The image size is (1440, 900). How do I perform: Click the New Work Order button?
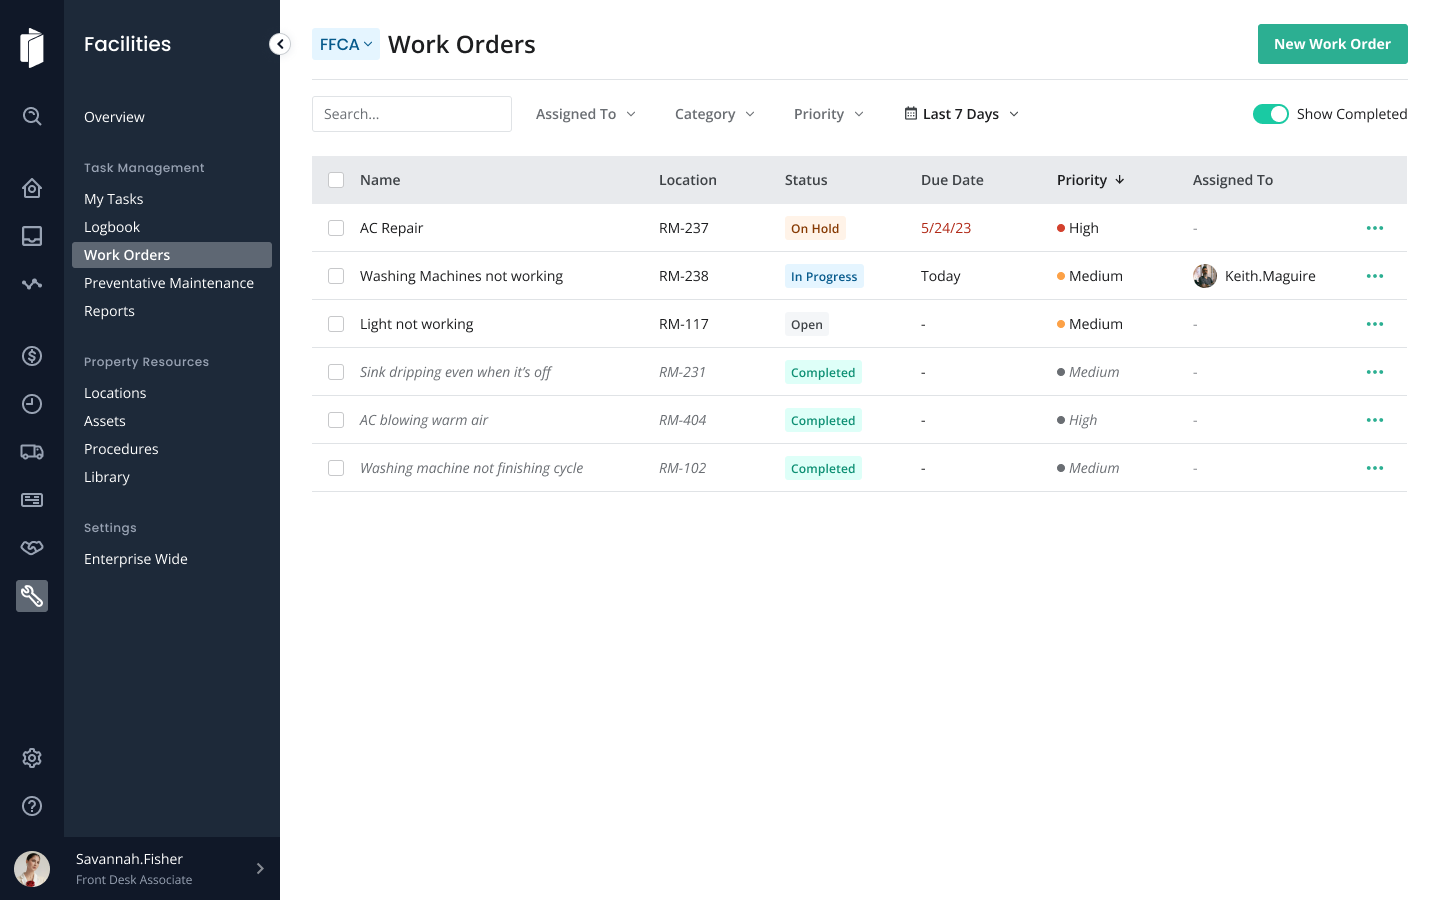tap(1332, 44)
